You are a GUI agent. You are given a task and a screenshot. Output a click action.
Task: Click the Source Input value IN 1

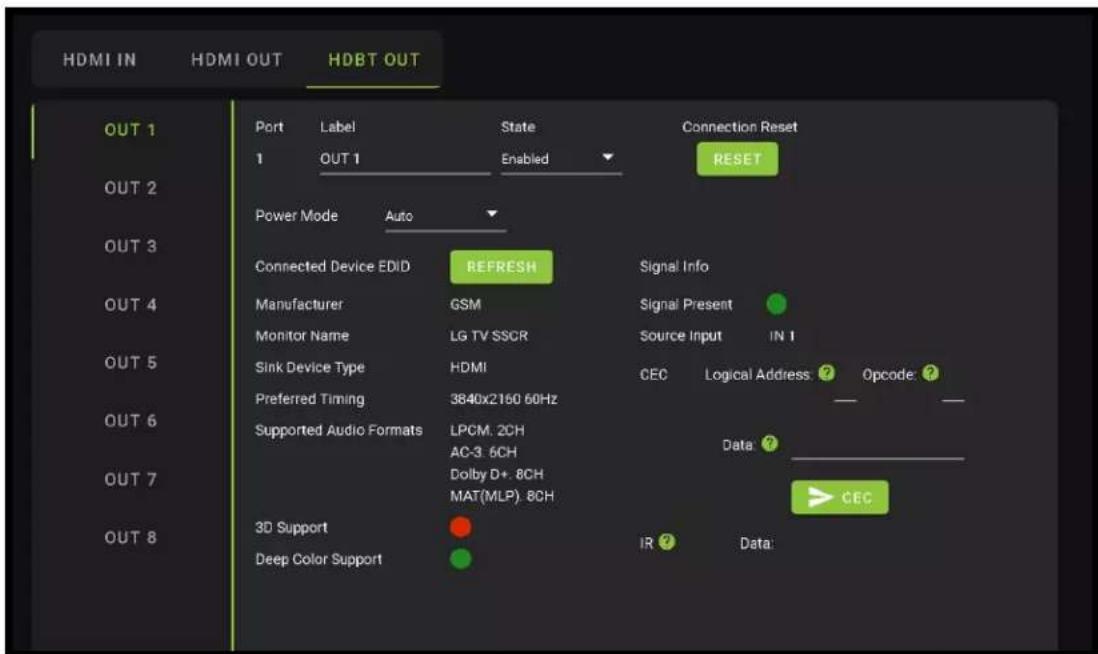click(x=782, y=336)
